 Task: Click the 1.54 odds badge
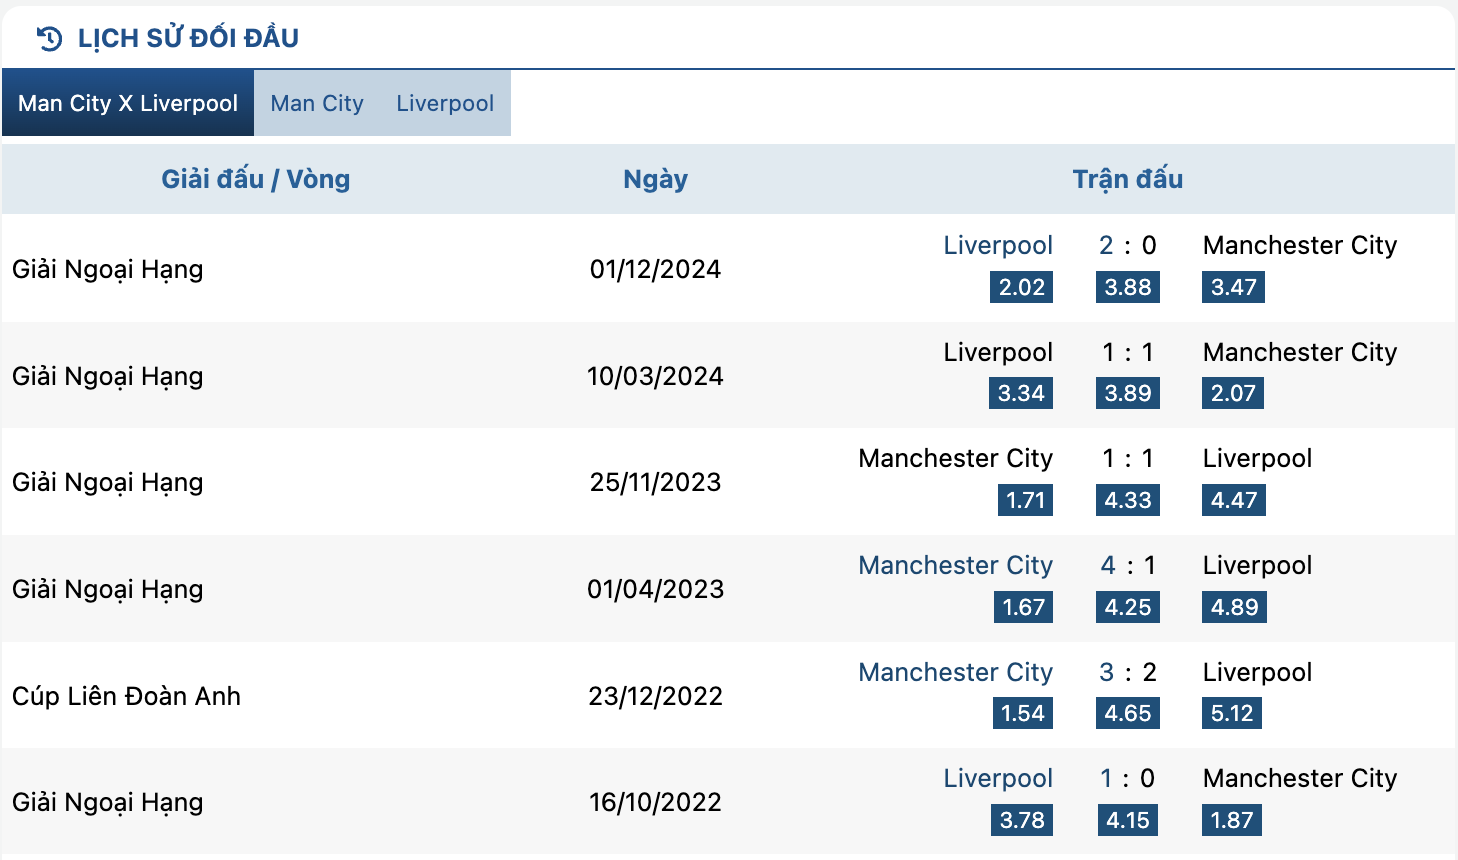coord(1022,713)
